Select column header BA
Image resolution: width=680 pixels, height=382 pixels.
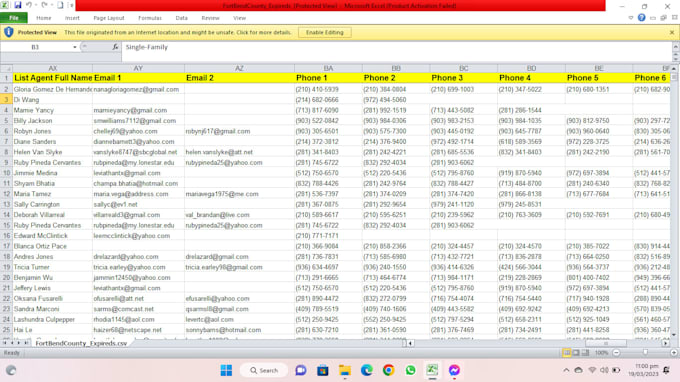[328, 68]
